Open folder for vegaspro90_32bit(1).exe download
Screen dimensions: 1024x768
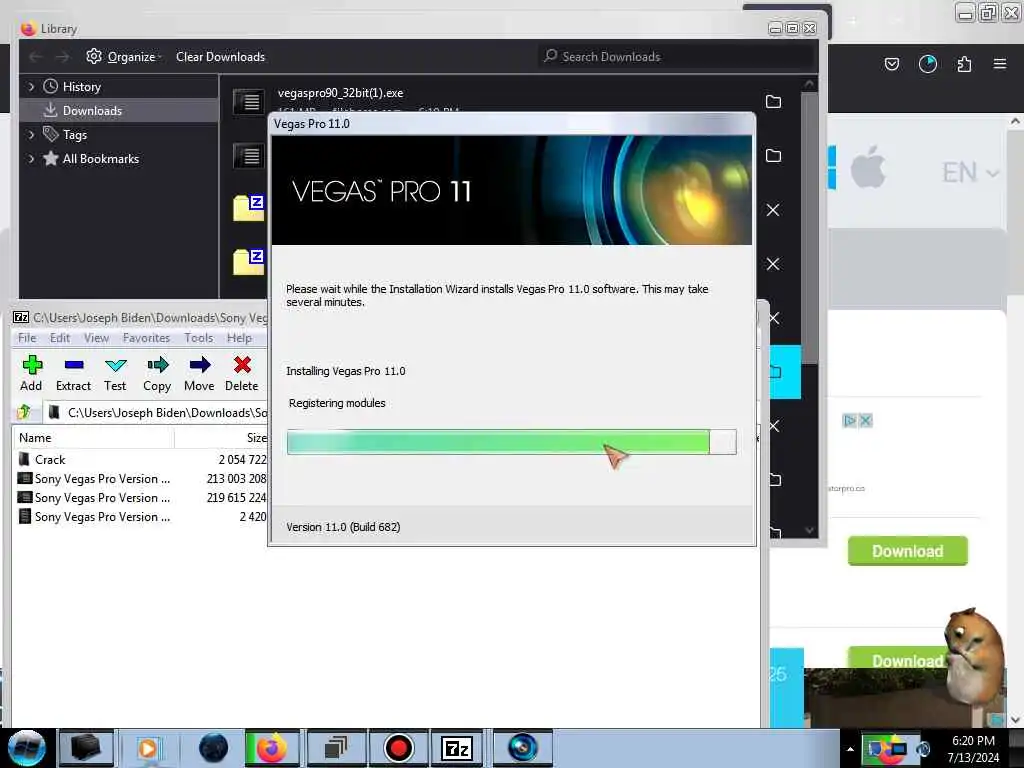point(773,102)
